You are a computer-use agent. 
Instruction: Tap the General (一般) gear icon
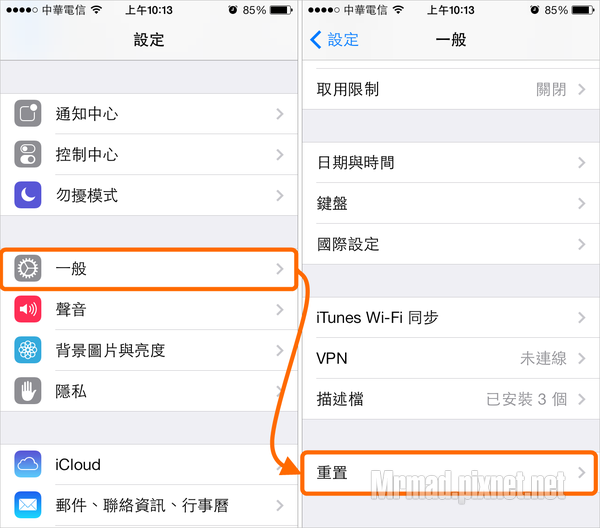28,269
